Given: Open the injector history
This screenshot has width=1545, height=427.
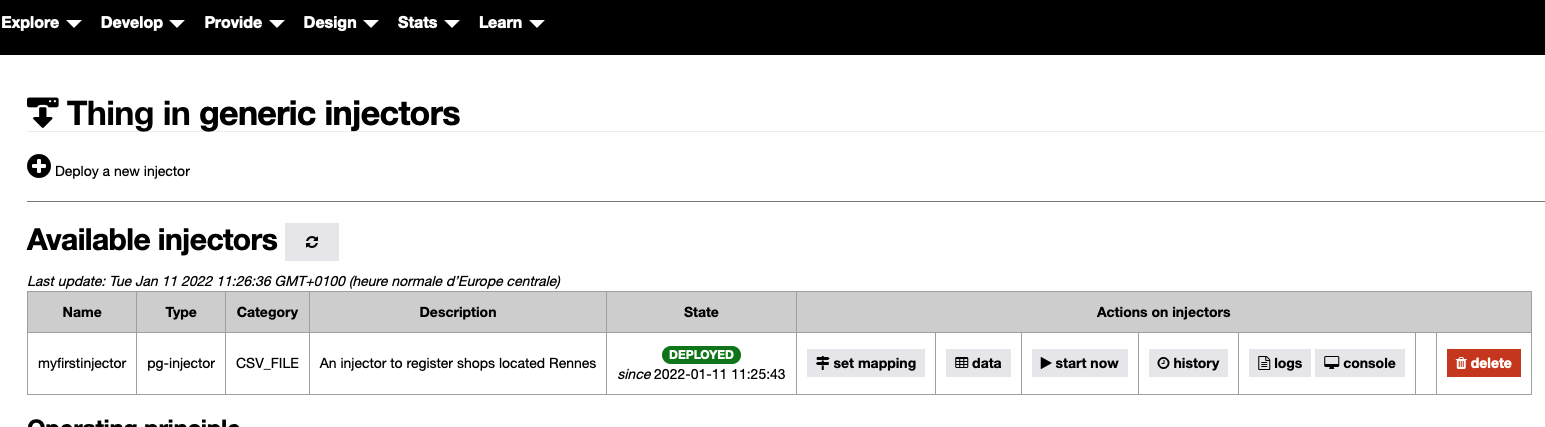Looking at the screenshot, I should (1188, 363).
